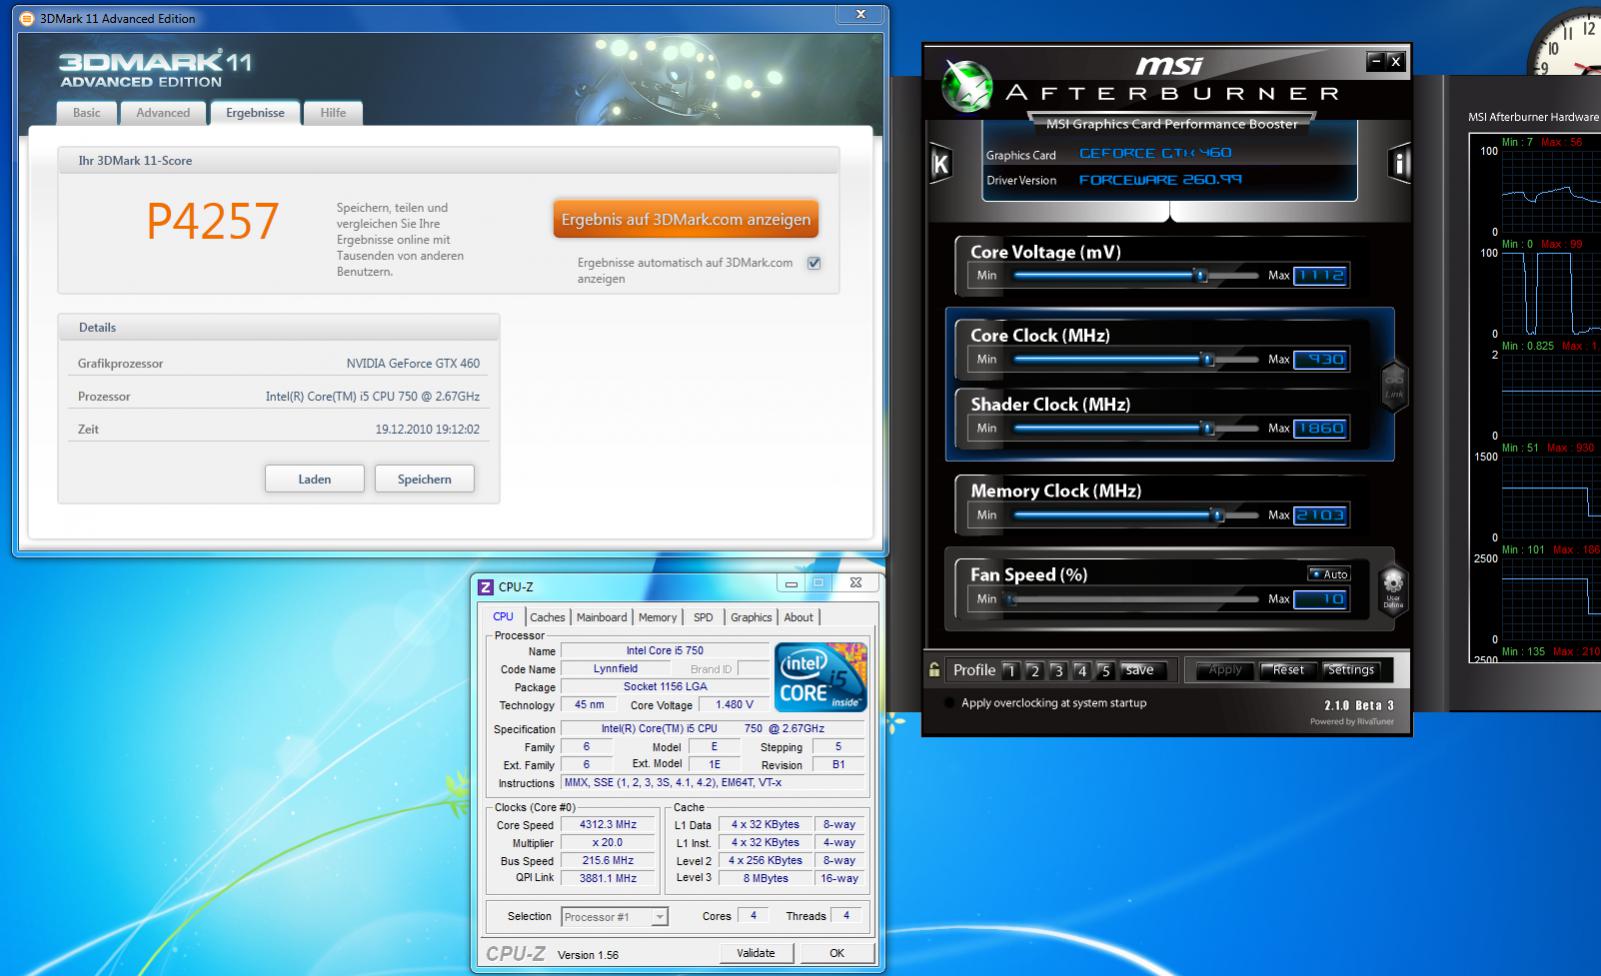Click the Validate button in CPU-Z

[756, 953]
